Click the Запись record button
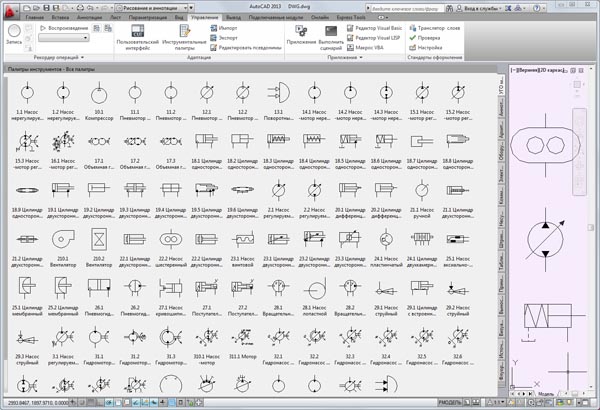The width and height of the screenshot is (600, 410). coord(12,34)
